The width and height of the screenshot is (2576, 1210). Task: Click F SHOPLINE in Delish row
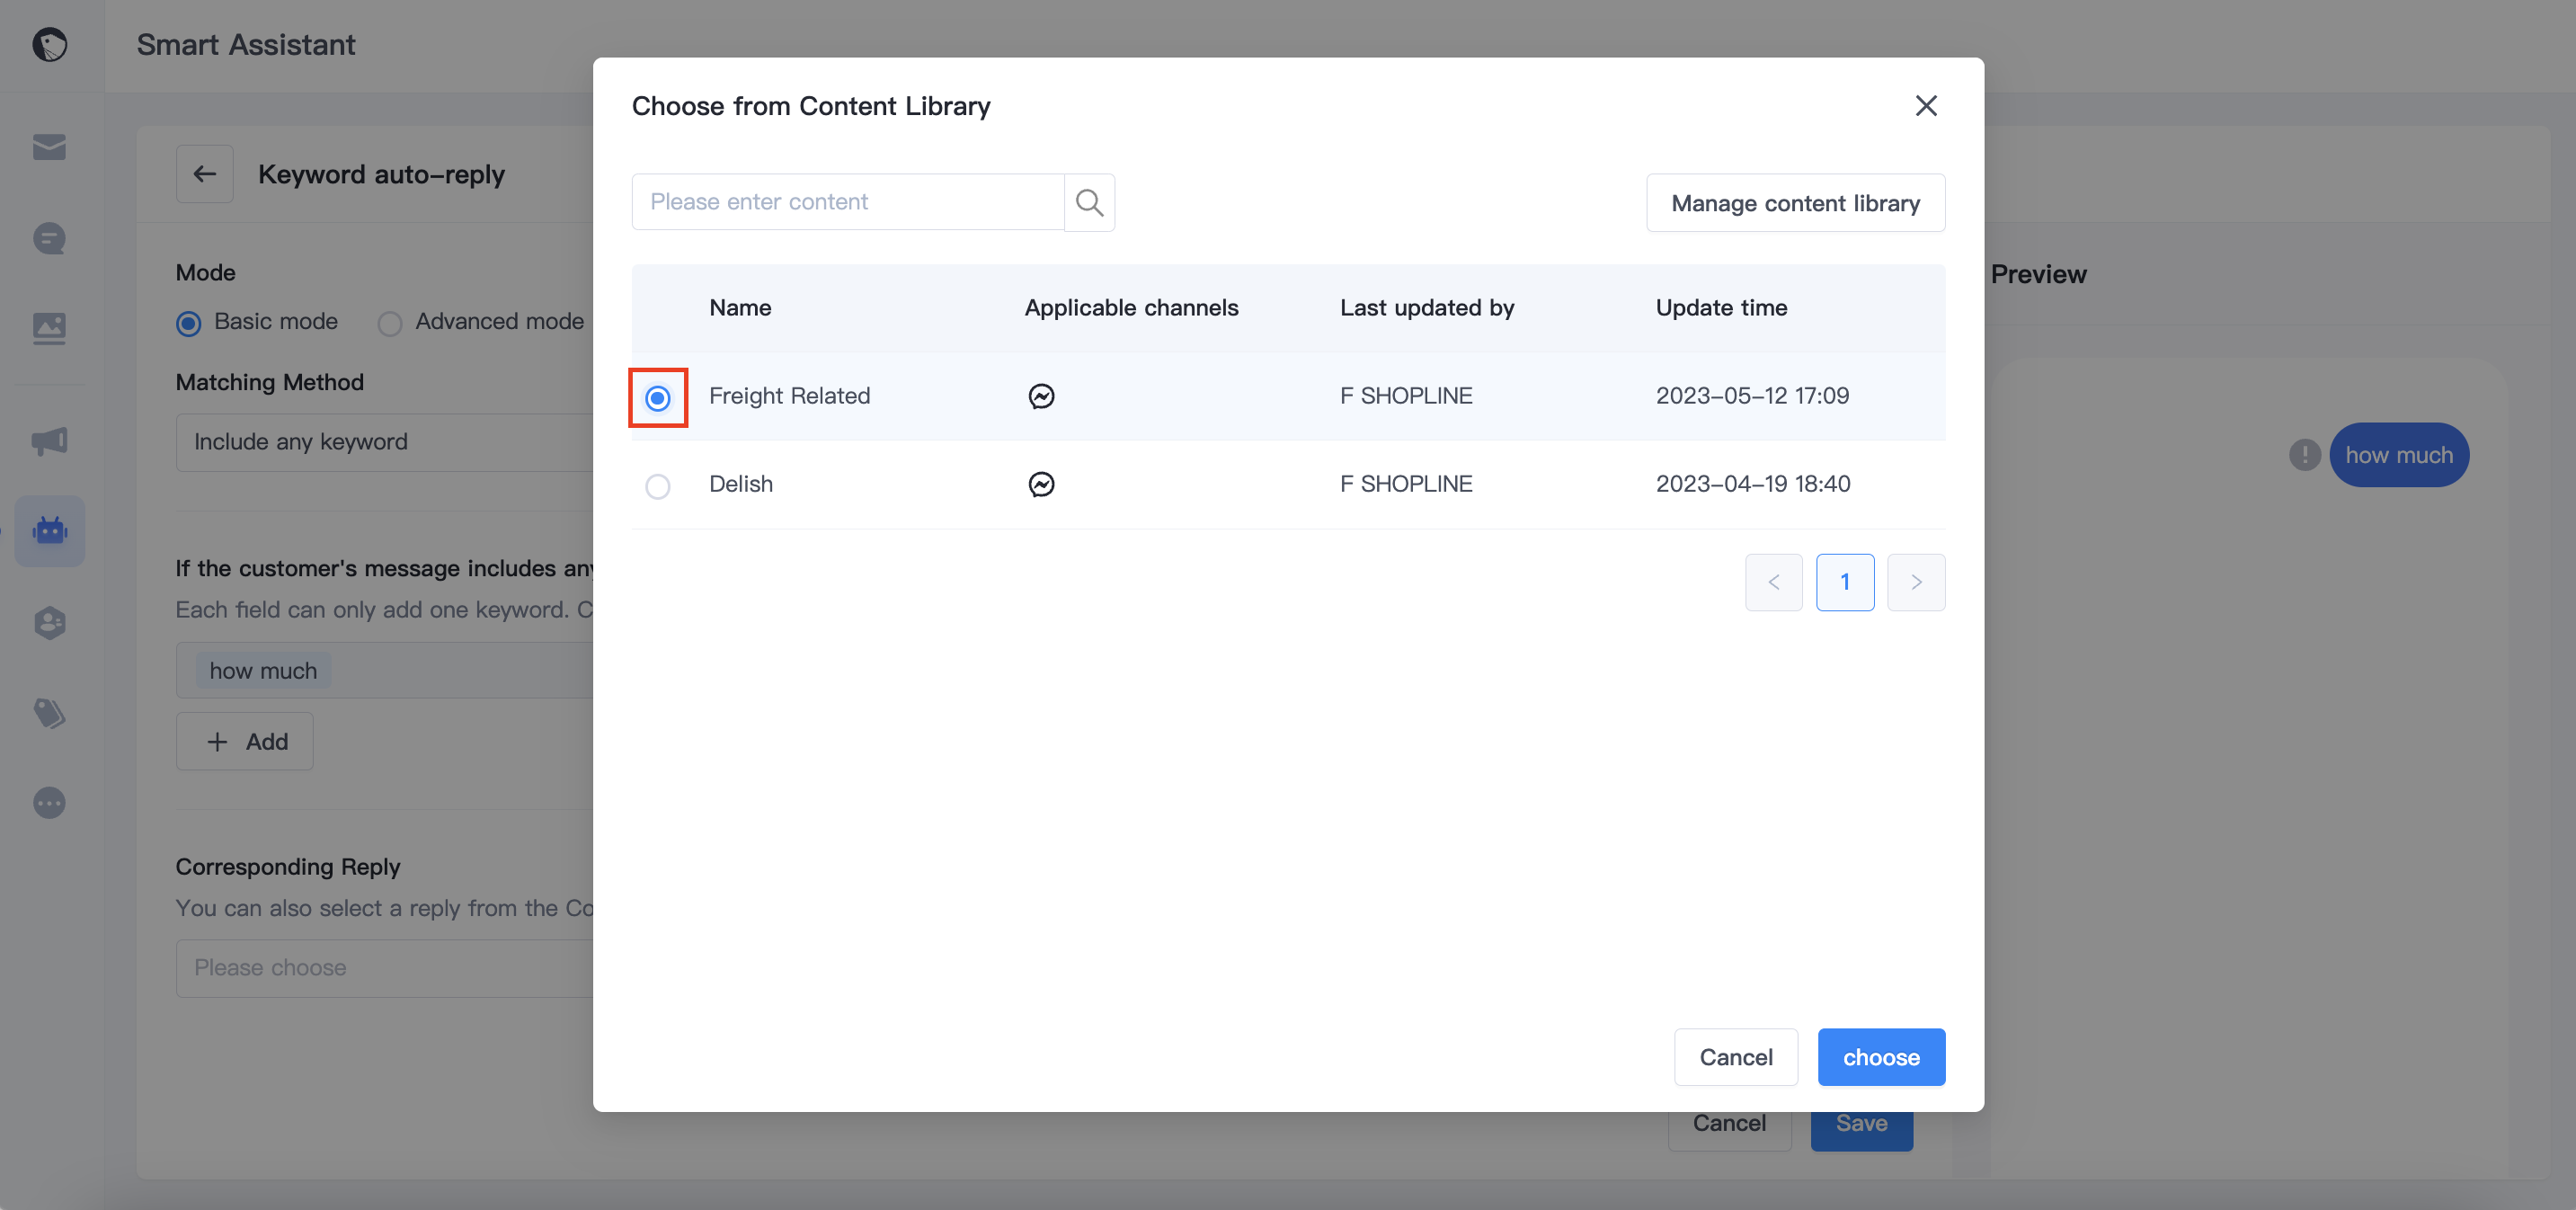coord(1405,484)
